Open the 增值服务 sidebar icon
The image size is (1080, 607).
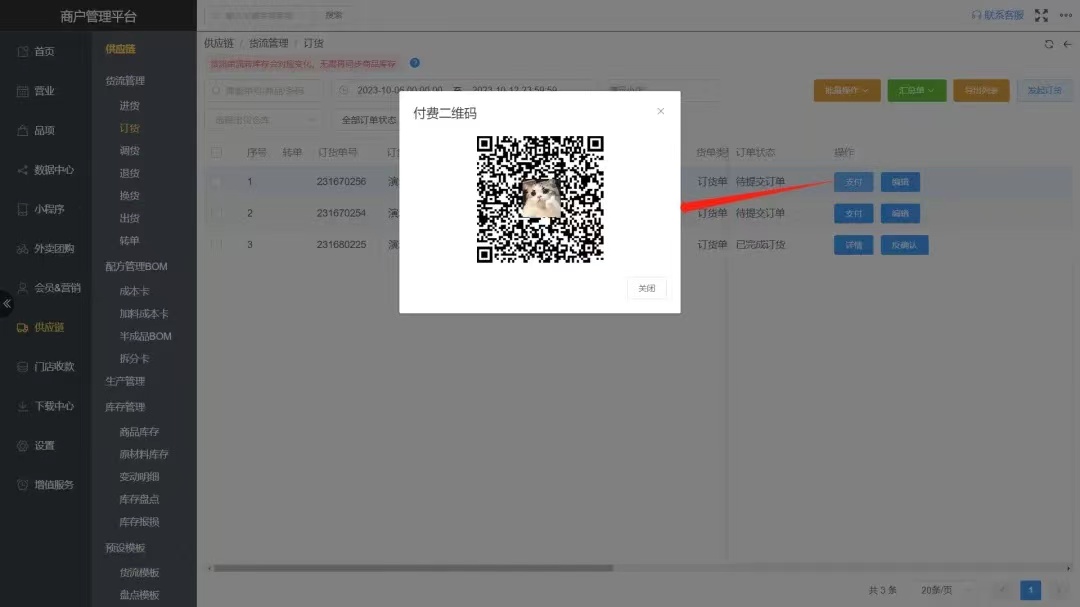click(23, 485)
